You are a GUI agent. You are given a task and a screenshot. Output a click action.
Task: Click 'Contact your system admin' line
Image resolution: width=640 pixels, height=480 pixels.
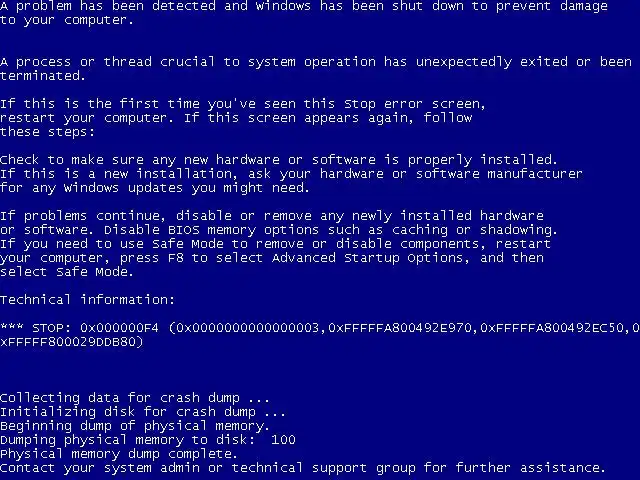302,468
